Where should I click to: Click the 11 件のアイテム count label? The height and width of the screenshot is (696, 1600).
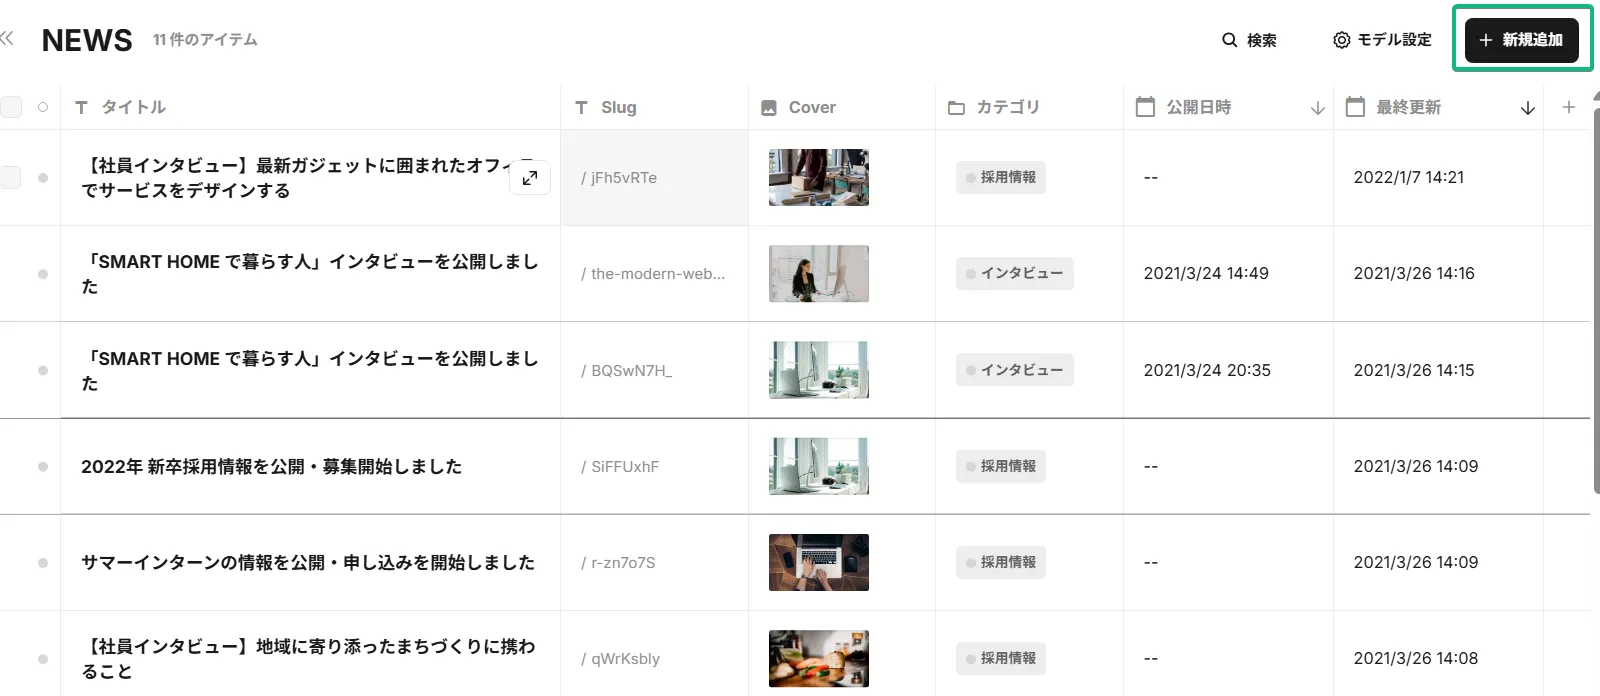[x=205, y=40]
